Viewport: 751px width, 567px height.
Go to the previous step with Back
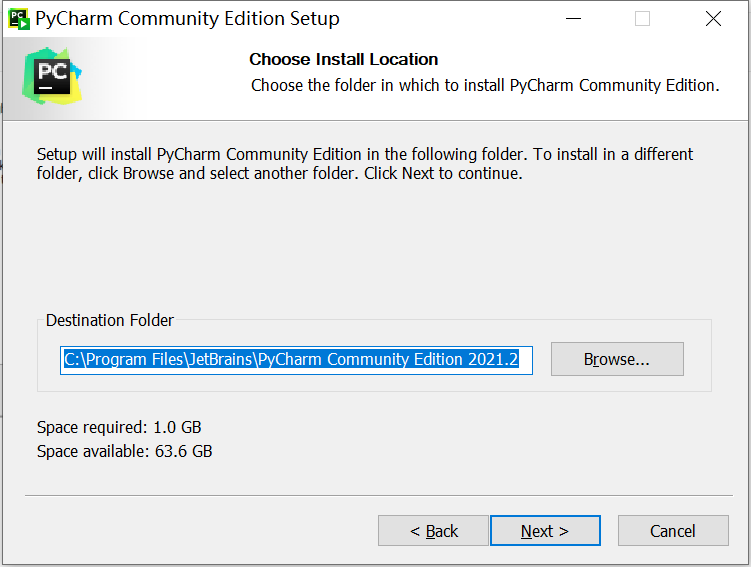point(433,531)
